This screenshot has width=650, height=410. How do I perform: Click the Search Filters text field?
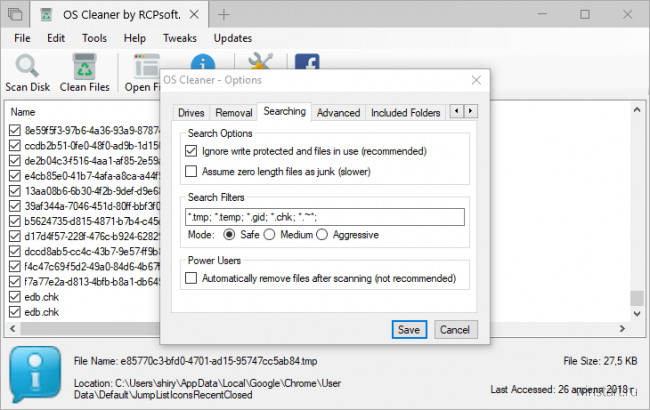pyautogui.click(x=325, y=217)
